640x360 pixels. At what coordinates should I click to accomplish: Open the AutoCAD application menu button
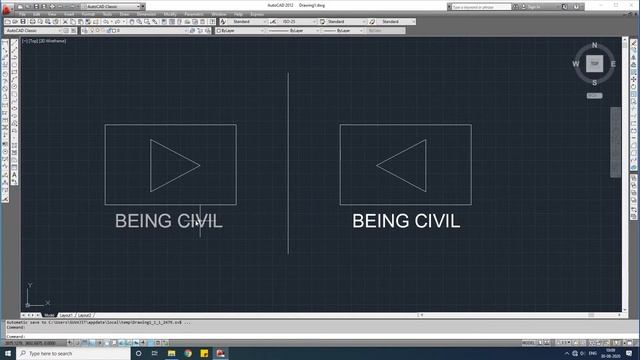pos(7,9)
